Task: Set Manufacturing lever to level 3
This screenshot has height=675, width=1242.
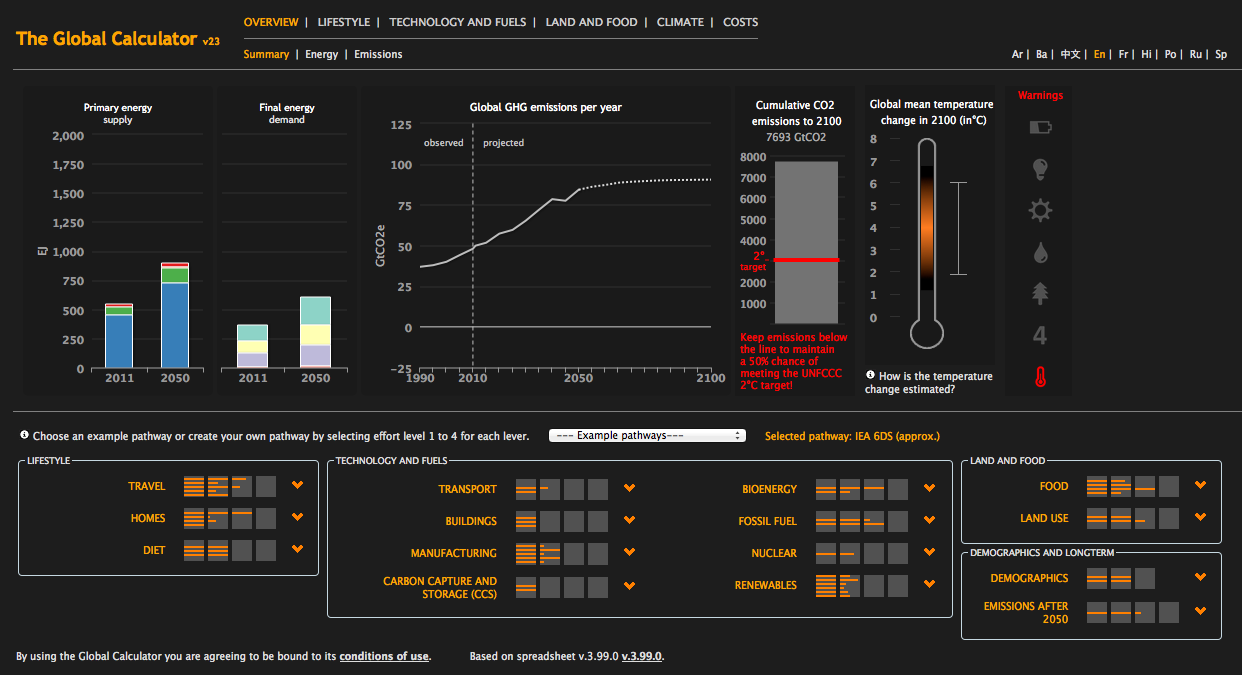Action: [574, 554]
